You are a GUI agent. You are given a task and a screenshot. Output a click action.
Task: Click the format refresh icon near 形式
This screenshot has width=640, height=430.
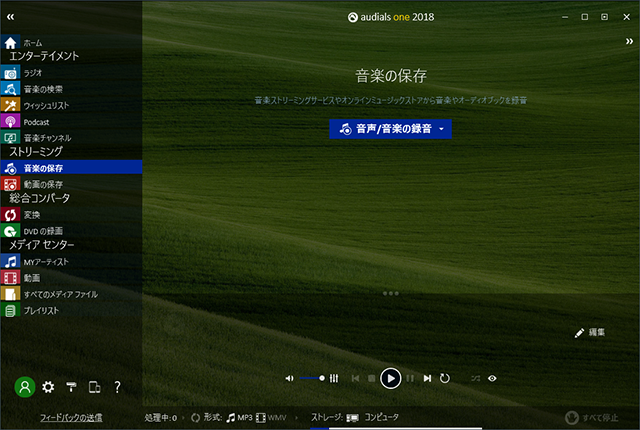pyautogui.click(x=196, y=417)
